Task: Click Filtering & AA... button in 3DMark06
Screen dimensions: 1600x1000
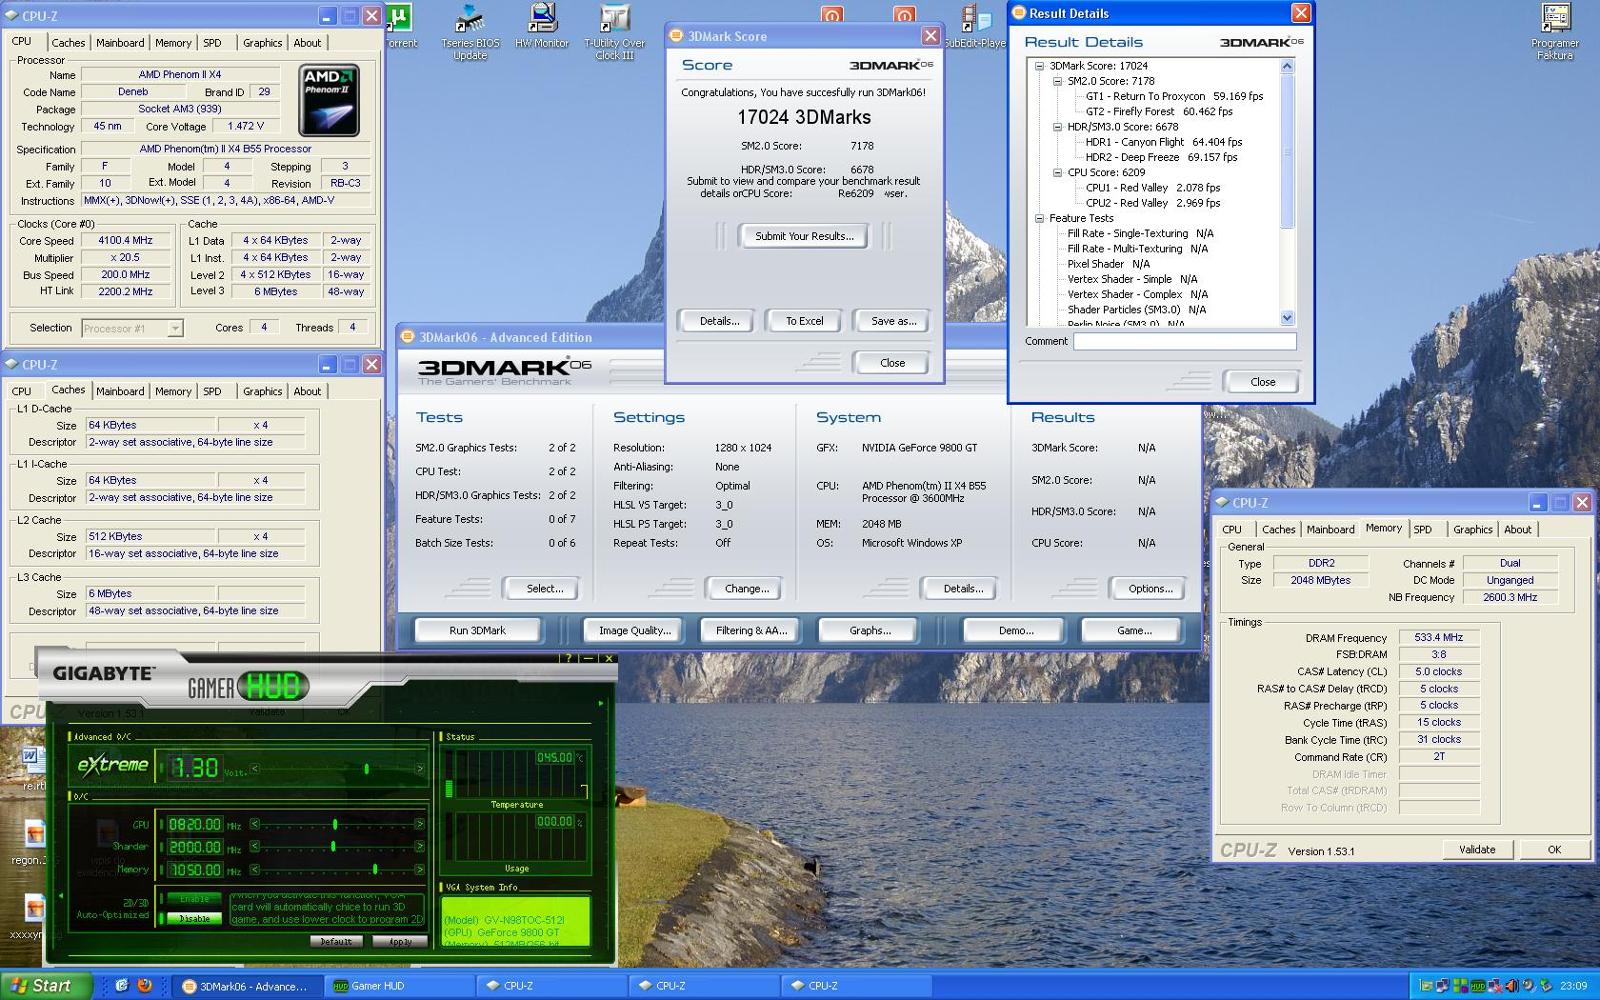Action: [751, 630]
